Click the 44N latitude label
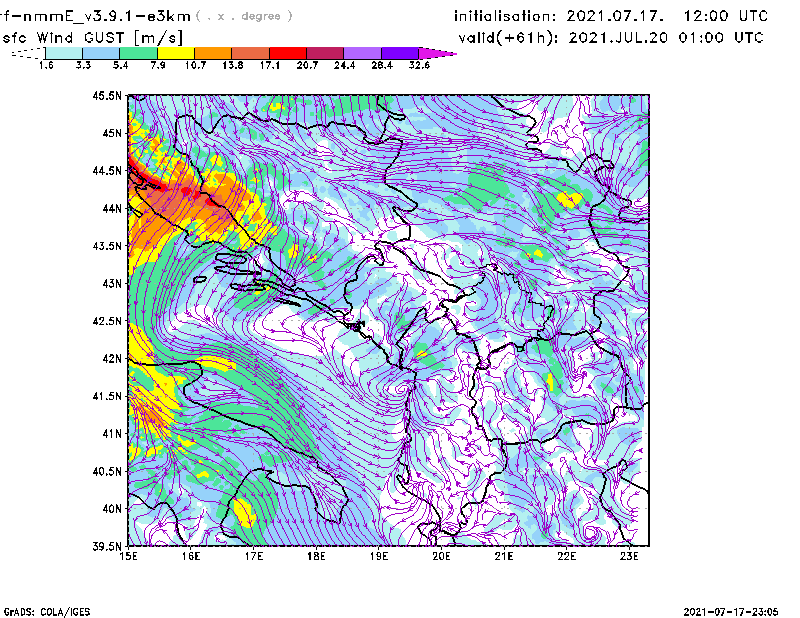 (112, 208)
